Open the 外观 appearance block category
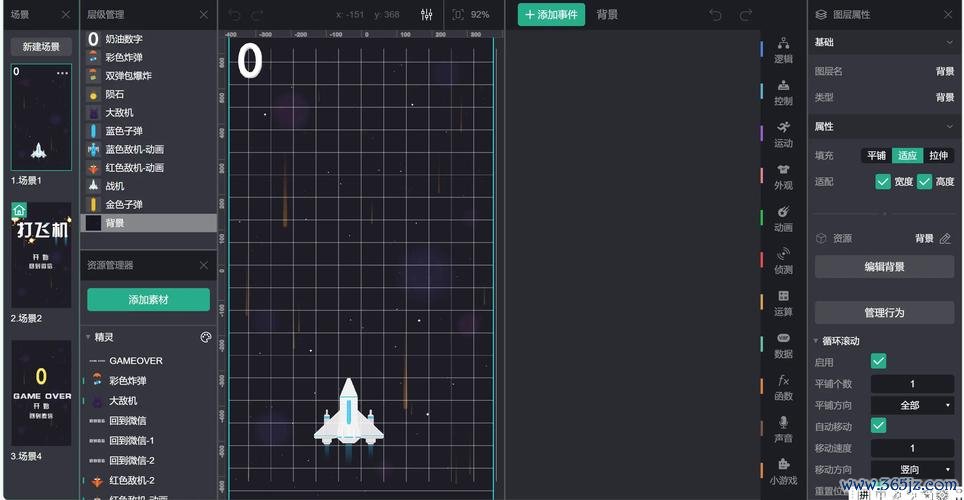 (x=783, y=176)
